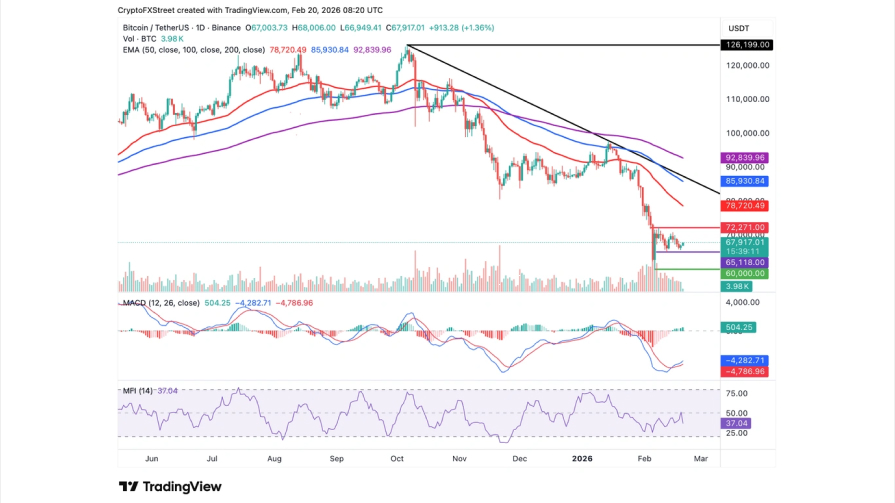Click the 2026 label on time axis
Viewport: 895px width, 503px height.
pos(581,457)
